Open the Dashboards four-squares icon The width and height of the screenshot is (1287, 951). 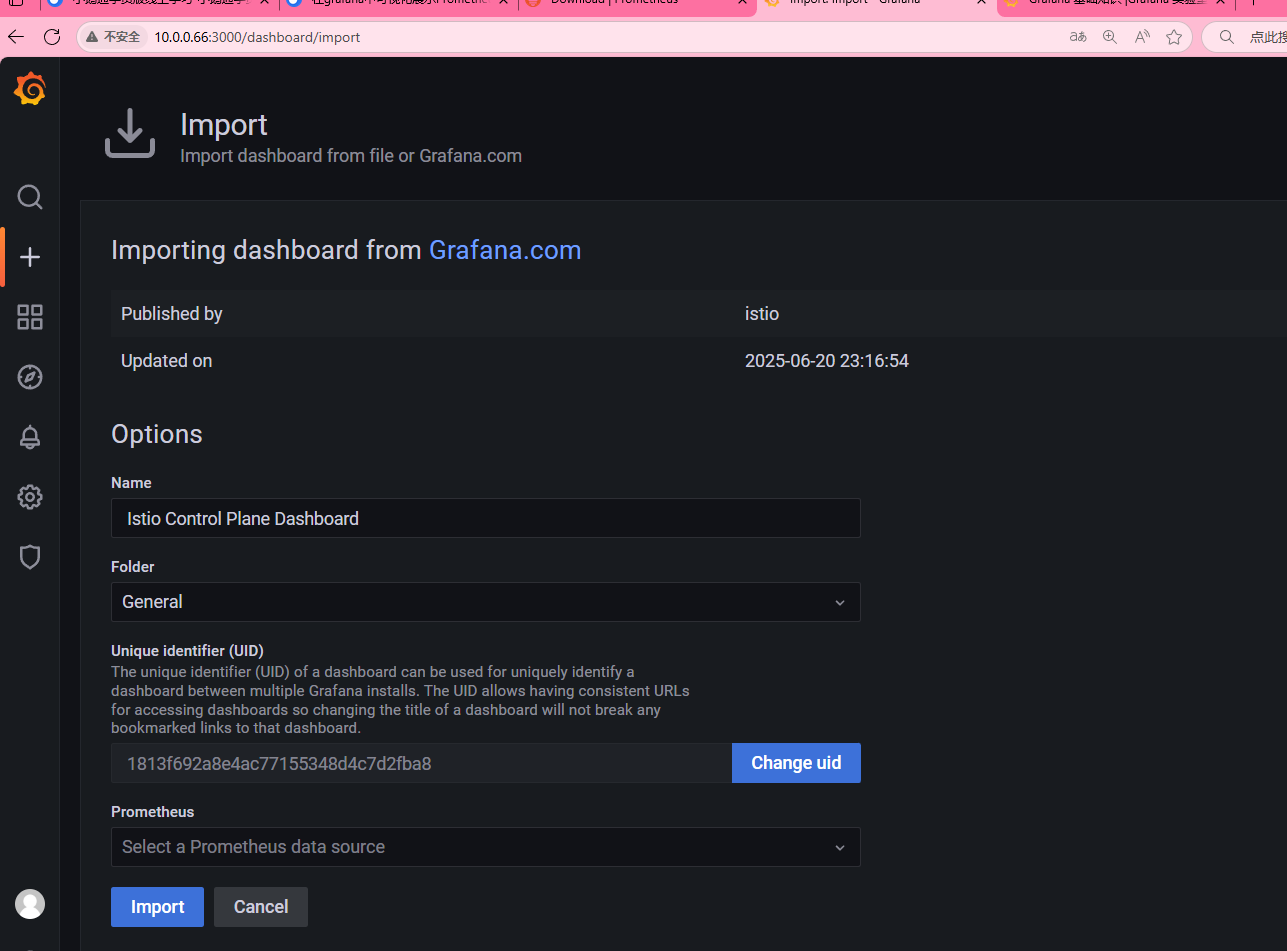(x=30, y=317)
